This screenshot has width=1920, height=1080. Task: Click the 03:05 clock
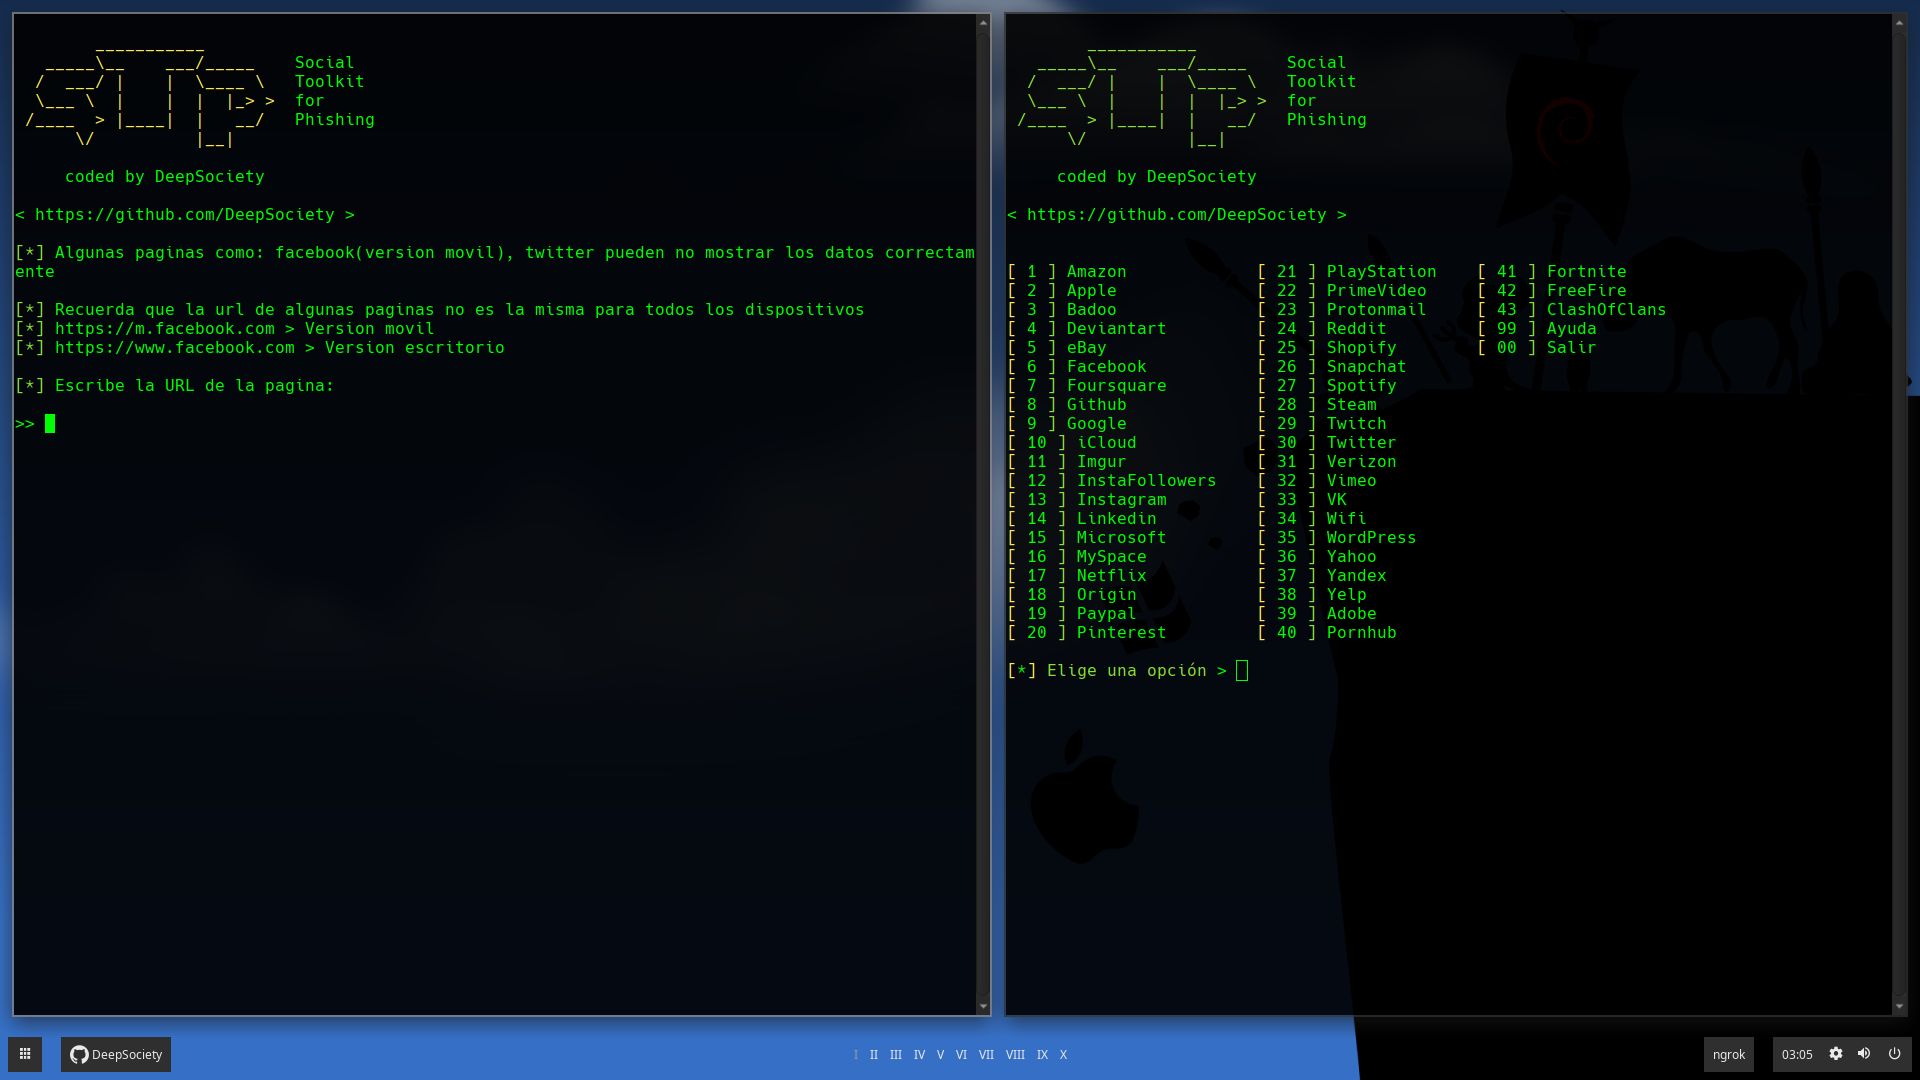click(1796, 1054)
